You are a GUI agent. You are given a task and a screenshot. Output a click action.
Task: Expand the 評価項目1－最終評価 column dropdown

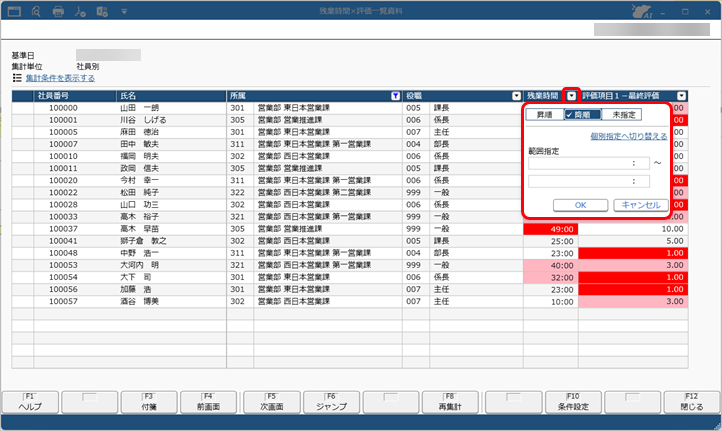[681, 96]
